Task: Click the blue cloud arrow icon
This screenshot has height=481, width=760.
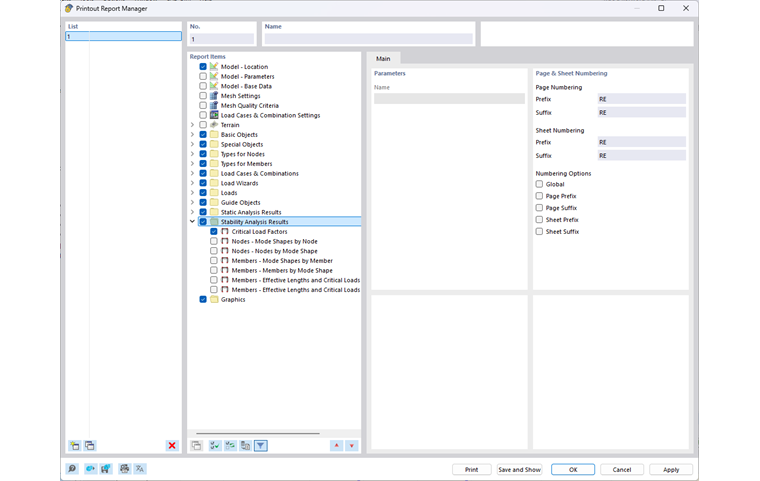Action: click(90, 469)
